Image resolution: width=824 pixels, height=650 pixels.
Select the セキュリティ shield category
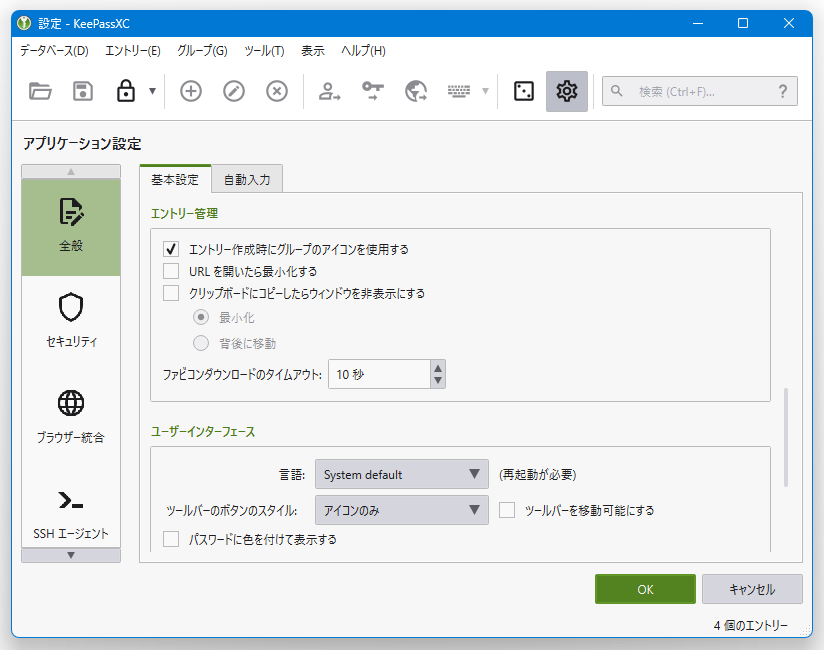click(71, 320)
